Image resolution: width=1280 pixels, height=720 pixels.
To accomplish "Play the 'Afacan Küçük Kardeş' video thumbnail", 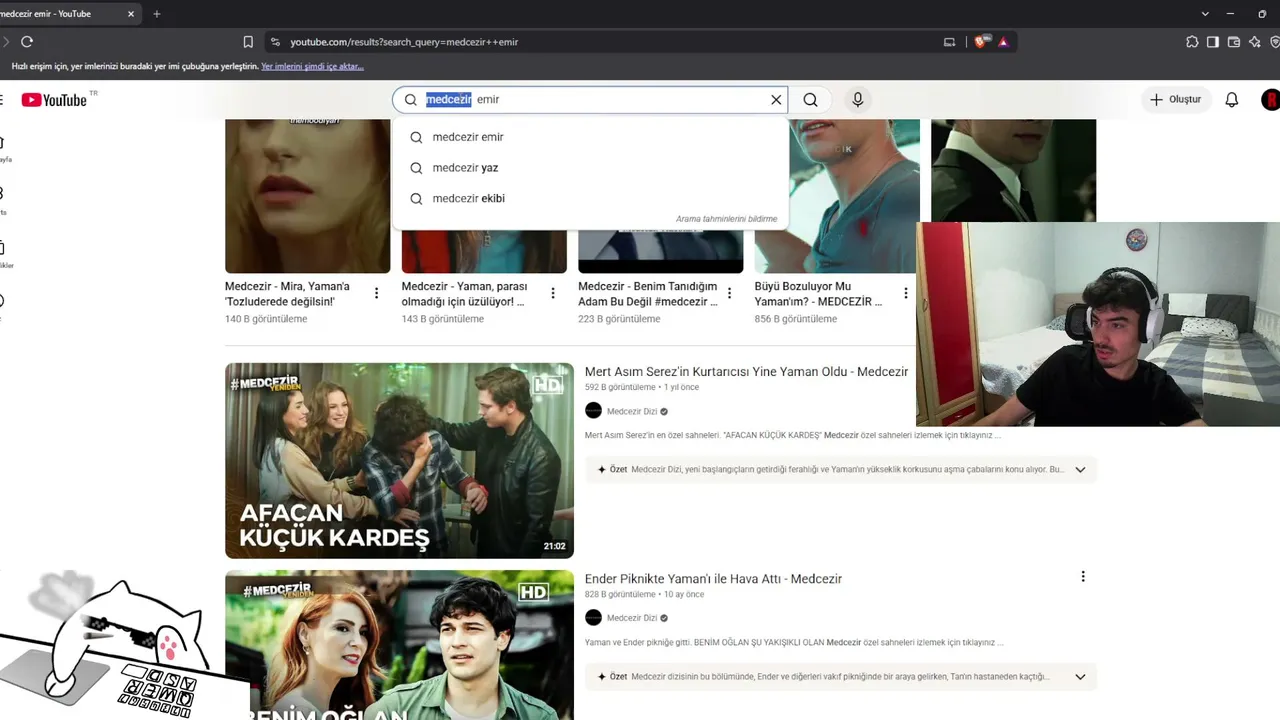I will click(399, 460).
